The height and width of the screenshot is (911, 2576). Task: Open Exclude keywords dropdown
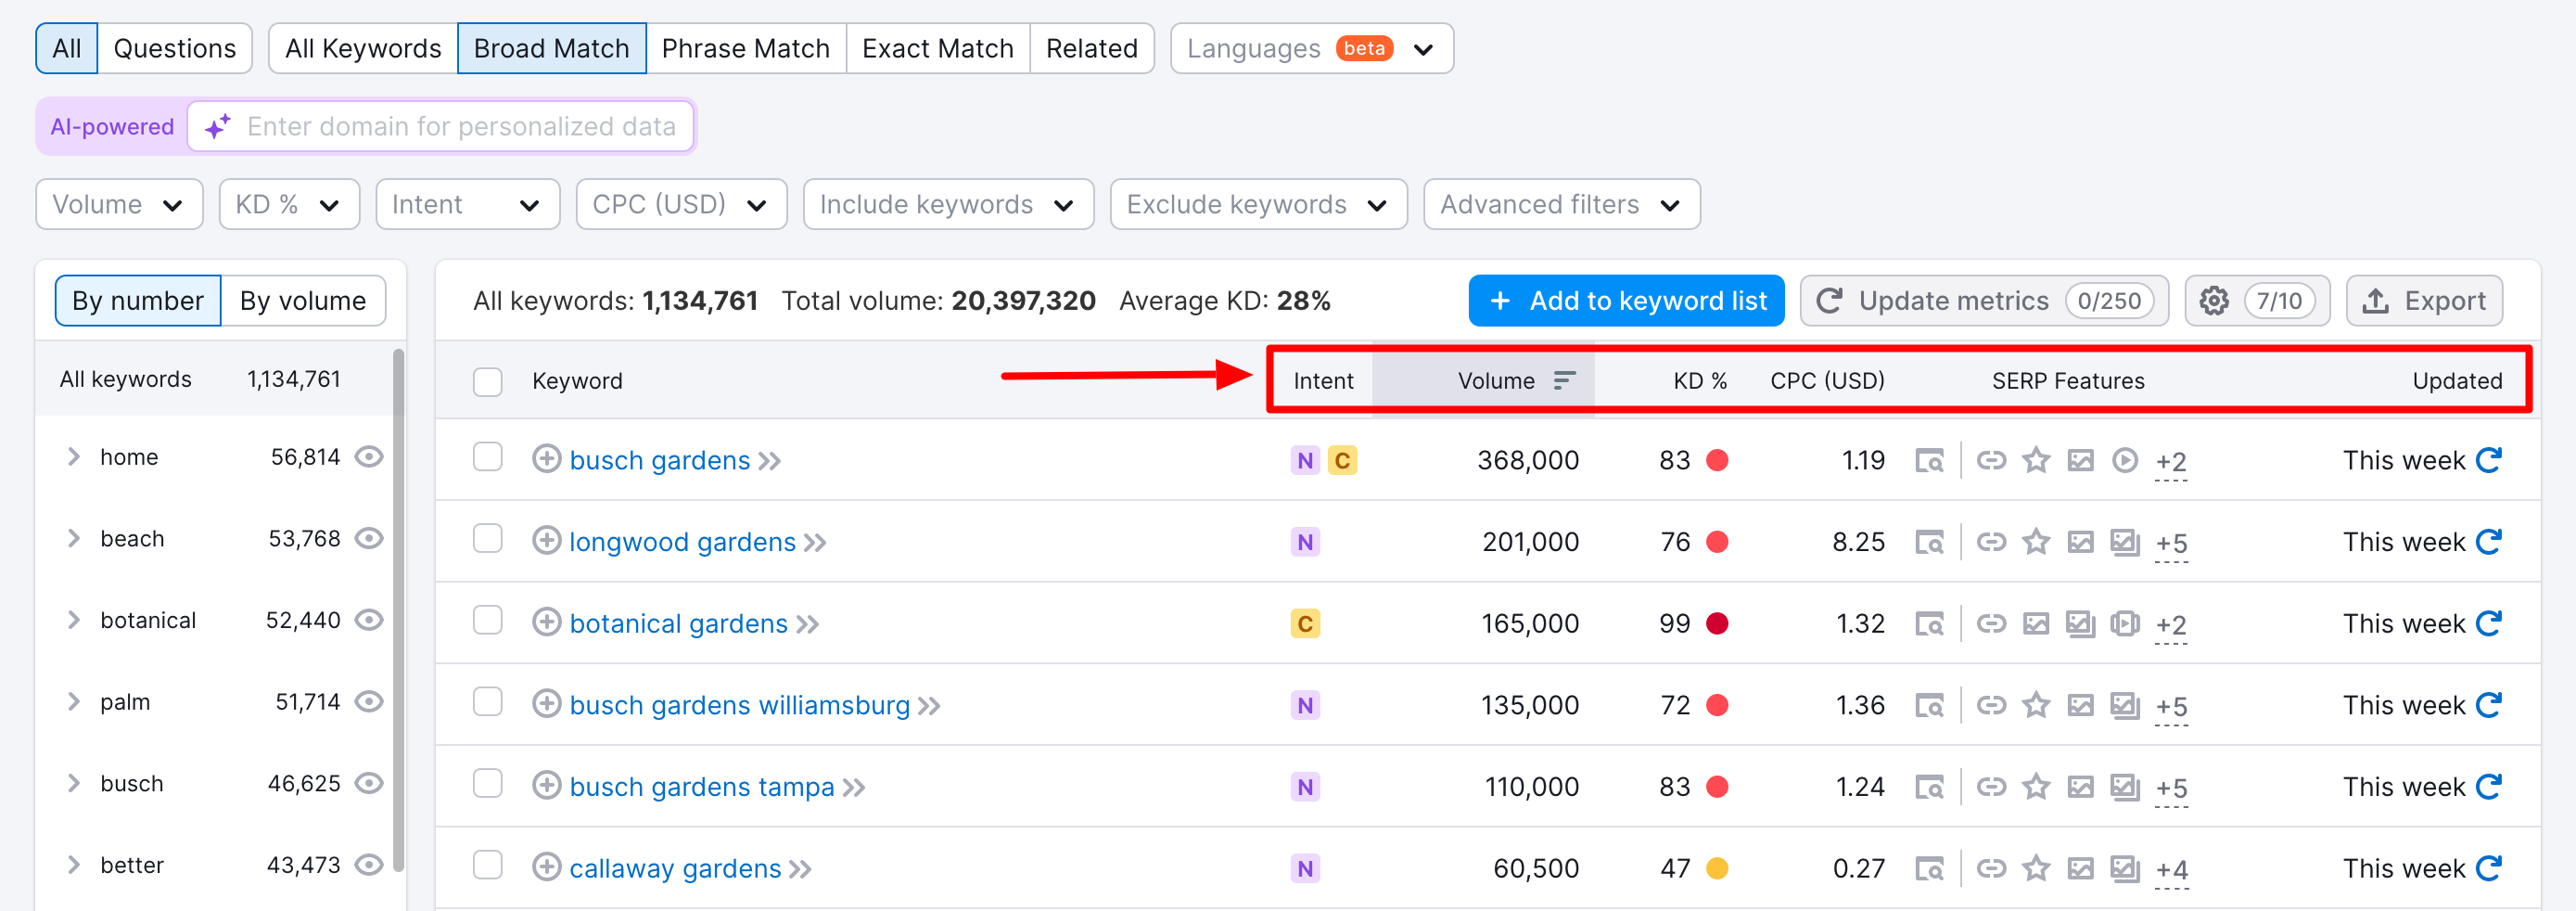point(1258,204)
